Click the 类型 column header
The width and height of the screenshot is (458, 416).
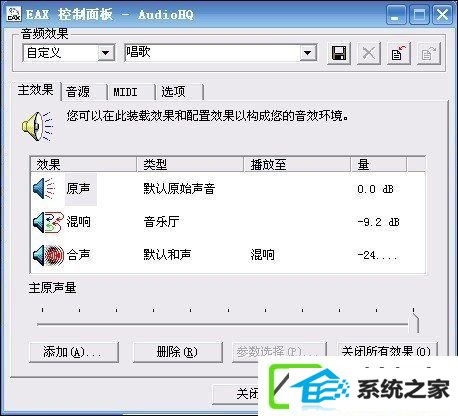[x=190, y=164]
